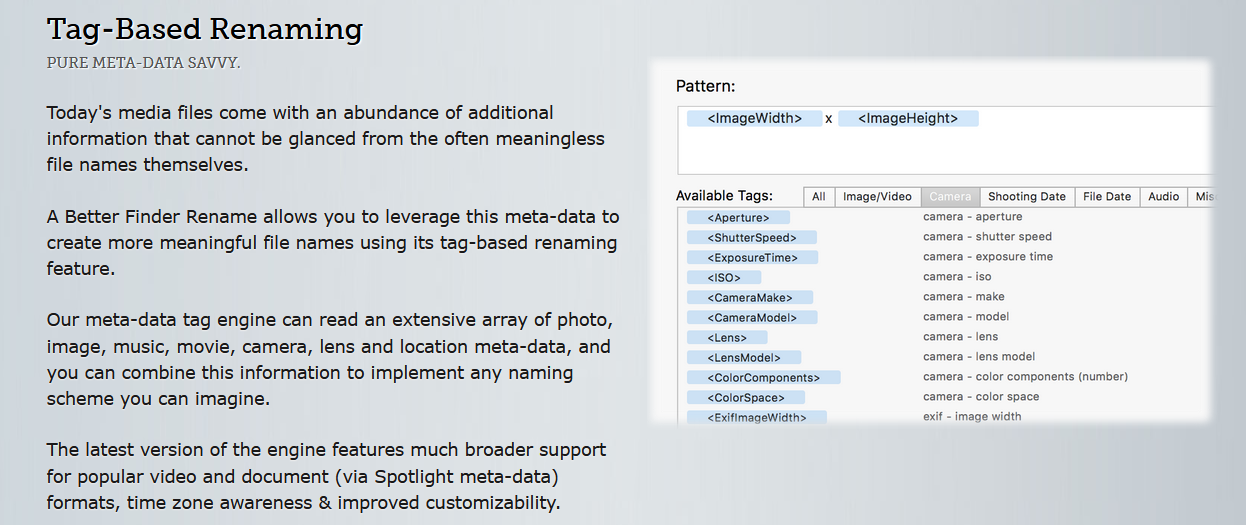This screenshot has width=1246, height=525.
Task: Select the <ImageHeight> token in the pattern
Action: click(908, 118)
